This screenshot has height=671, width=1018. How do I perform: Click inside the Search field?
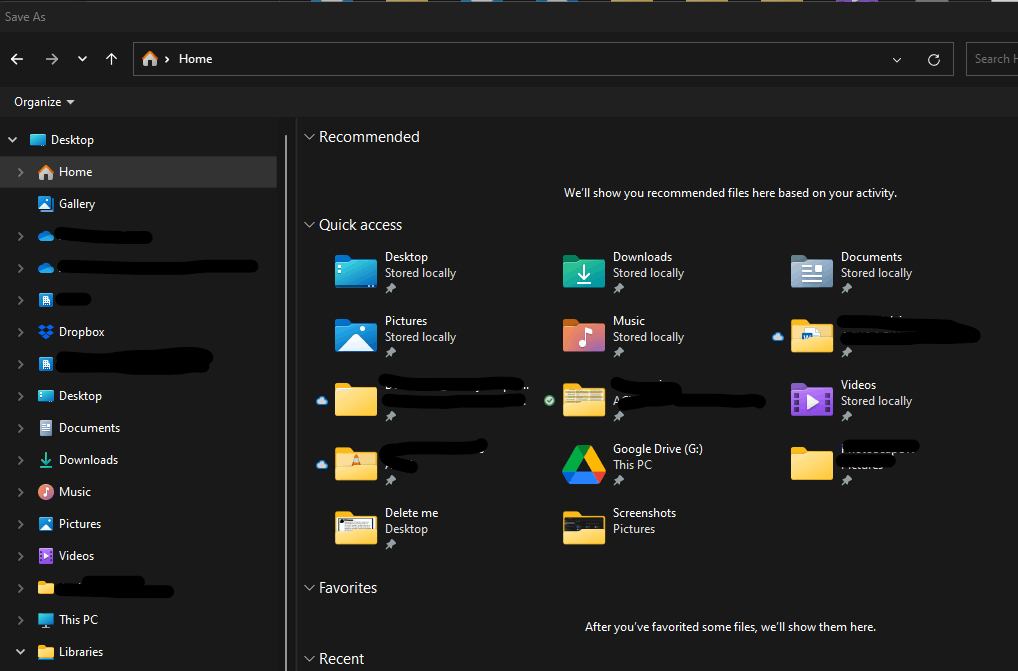[998, 58]
